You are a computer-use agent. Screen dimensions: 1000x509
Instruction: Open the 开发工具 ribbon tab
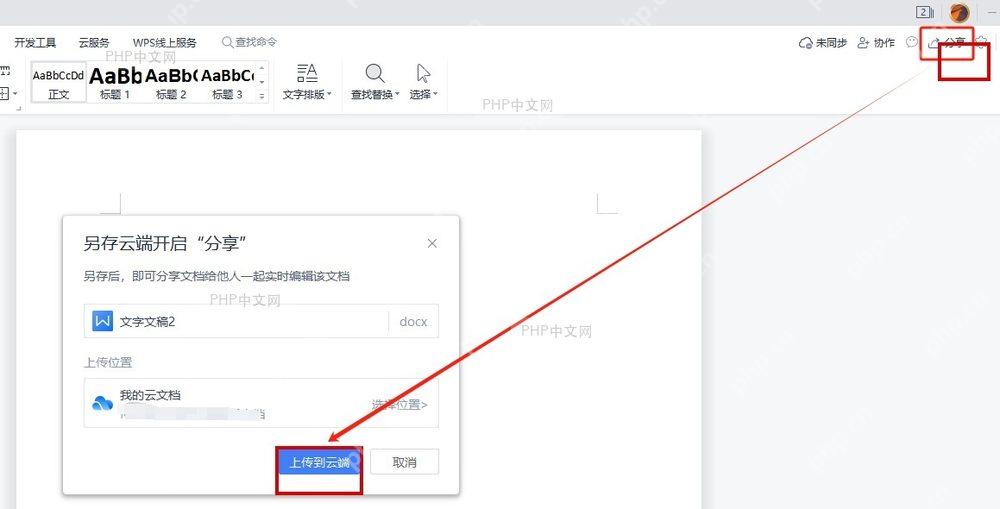pos(35,43)
